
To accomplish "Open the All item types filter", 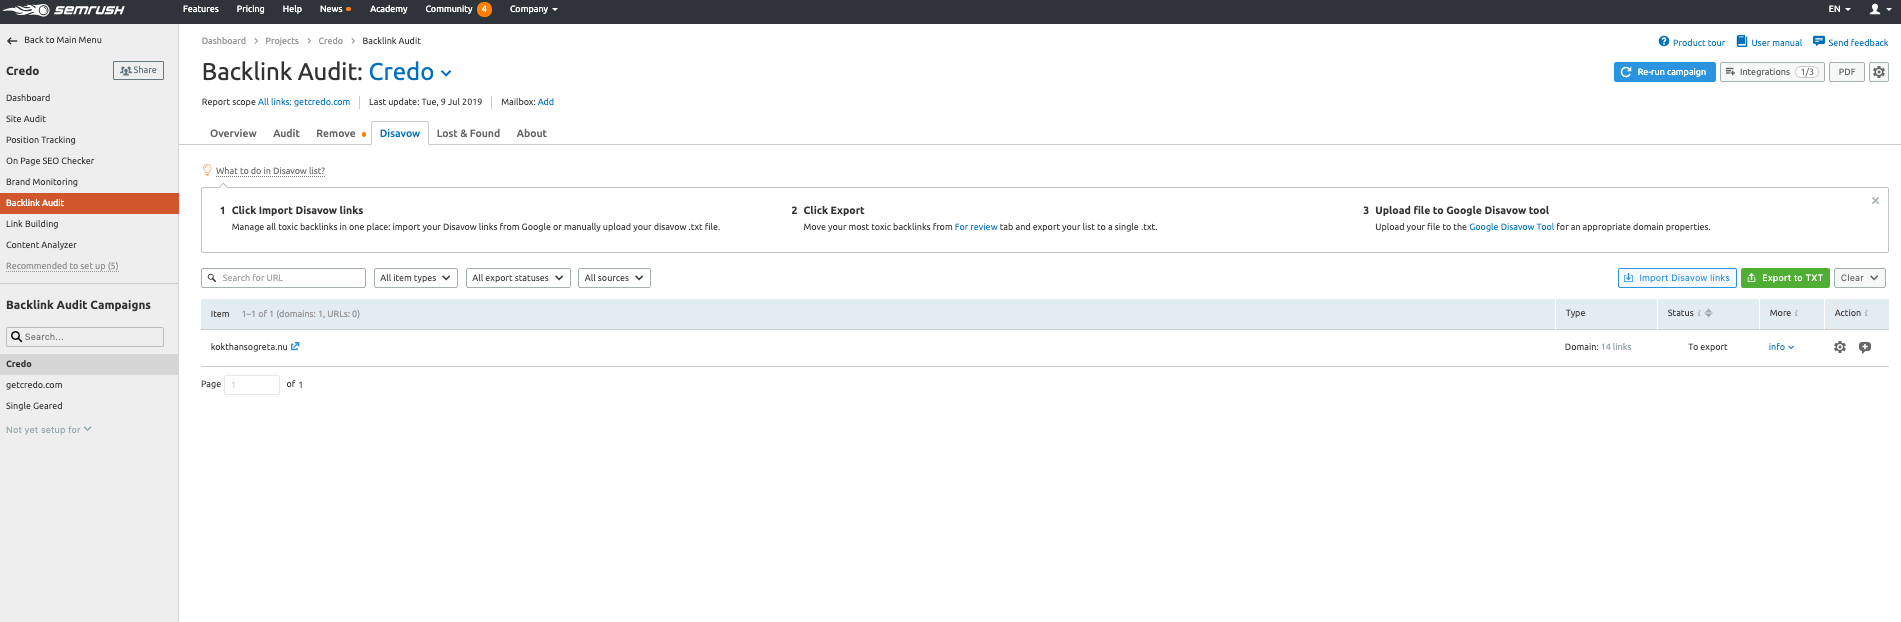I will [416, 278].
